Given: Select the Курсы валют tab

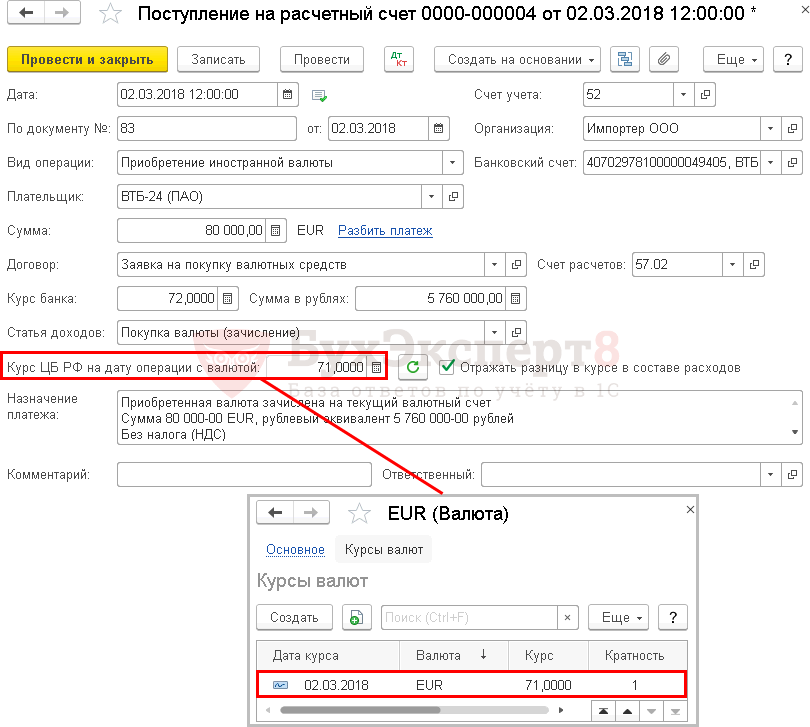Looking at the screenshot, I should 384,549.
